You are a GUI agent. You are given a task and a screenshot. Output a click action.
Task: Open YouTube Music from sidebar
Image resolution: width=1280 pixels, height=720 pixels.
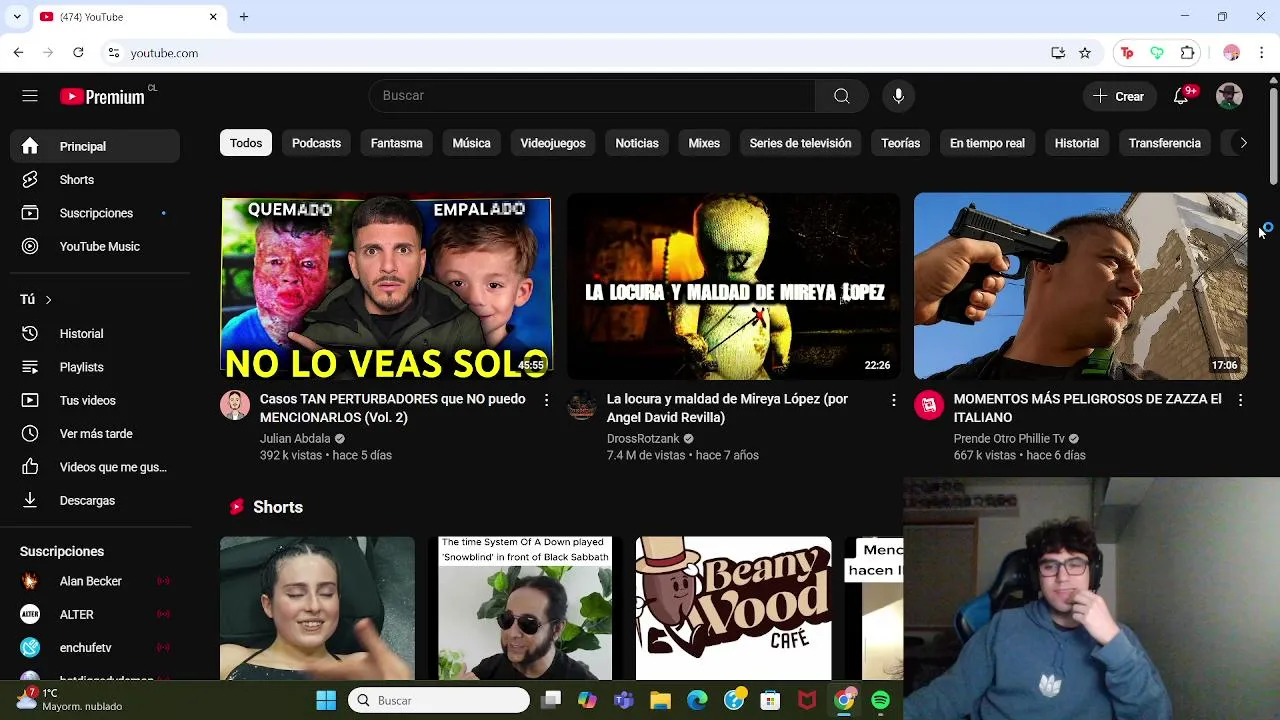pos(96,247)
